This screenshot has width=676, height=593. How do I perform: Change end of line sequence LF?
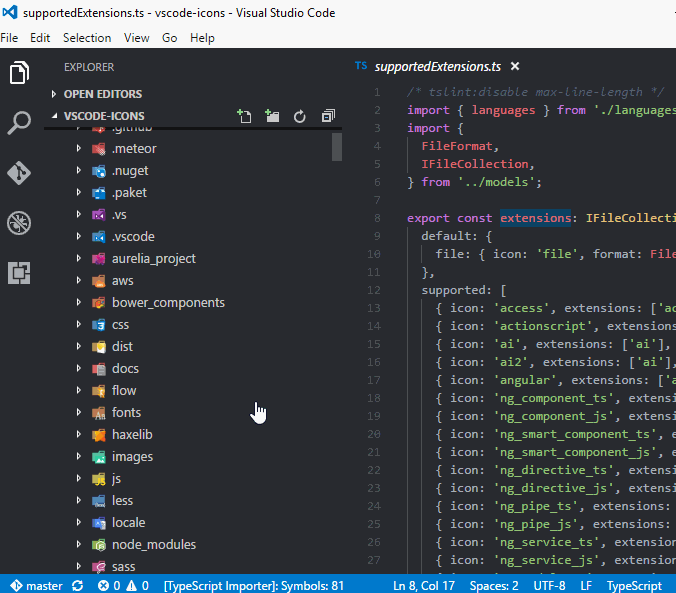(x=586, y=586)
